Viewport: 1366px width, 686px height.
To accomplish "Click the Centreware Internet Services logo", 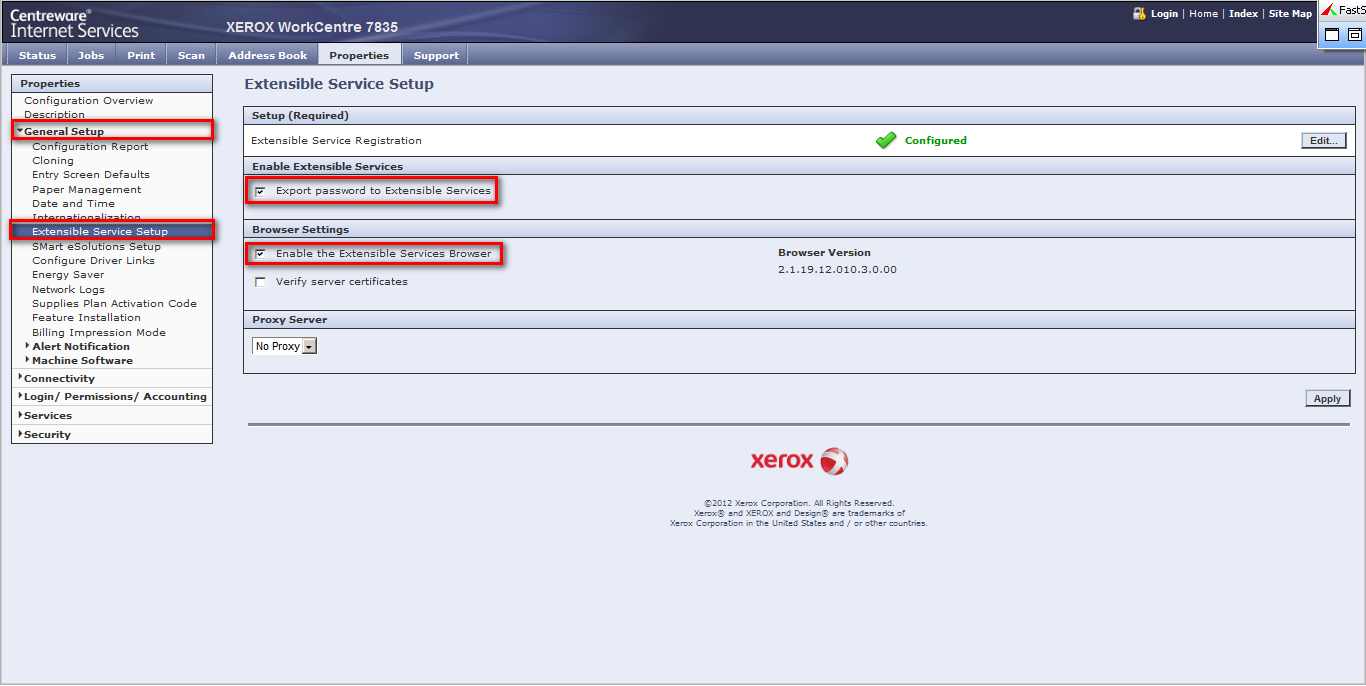I will pyautogui.click(x=75, y=23).
